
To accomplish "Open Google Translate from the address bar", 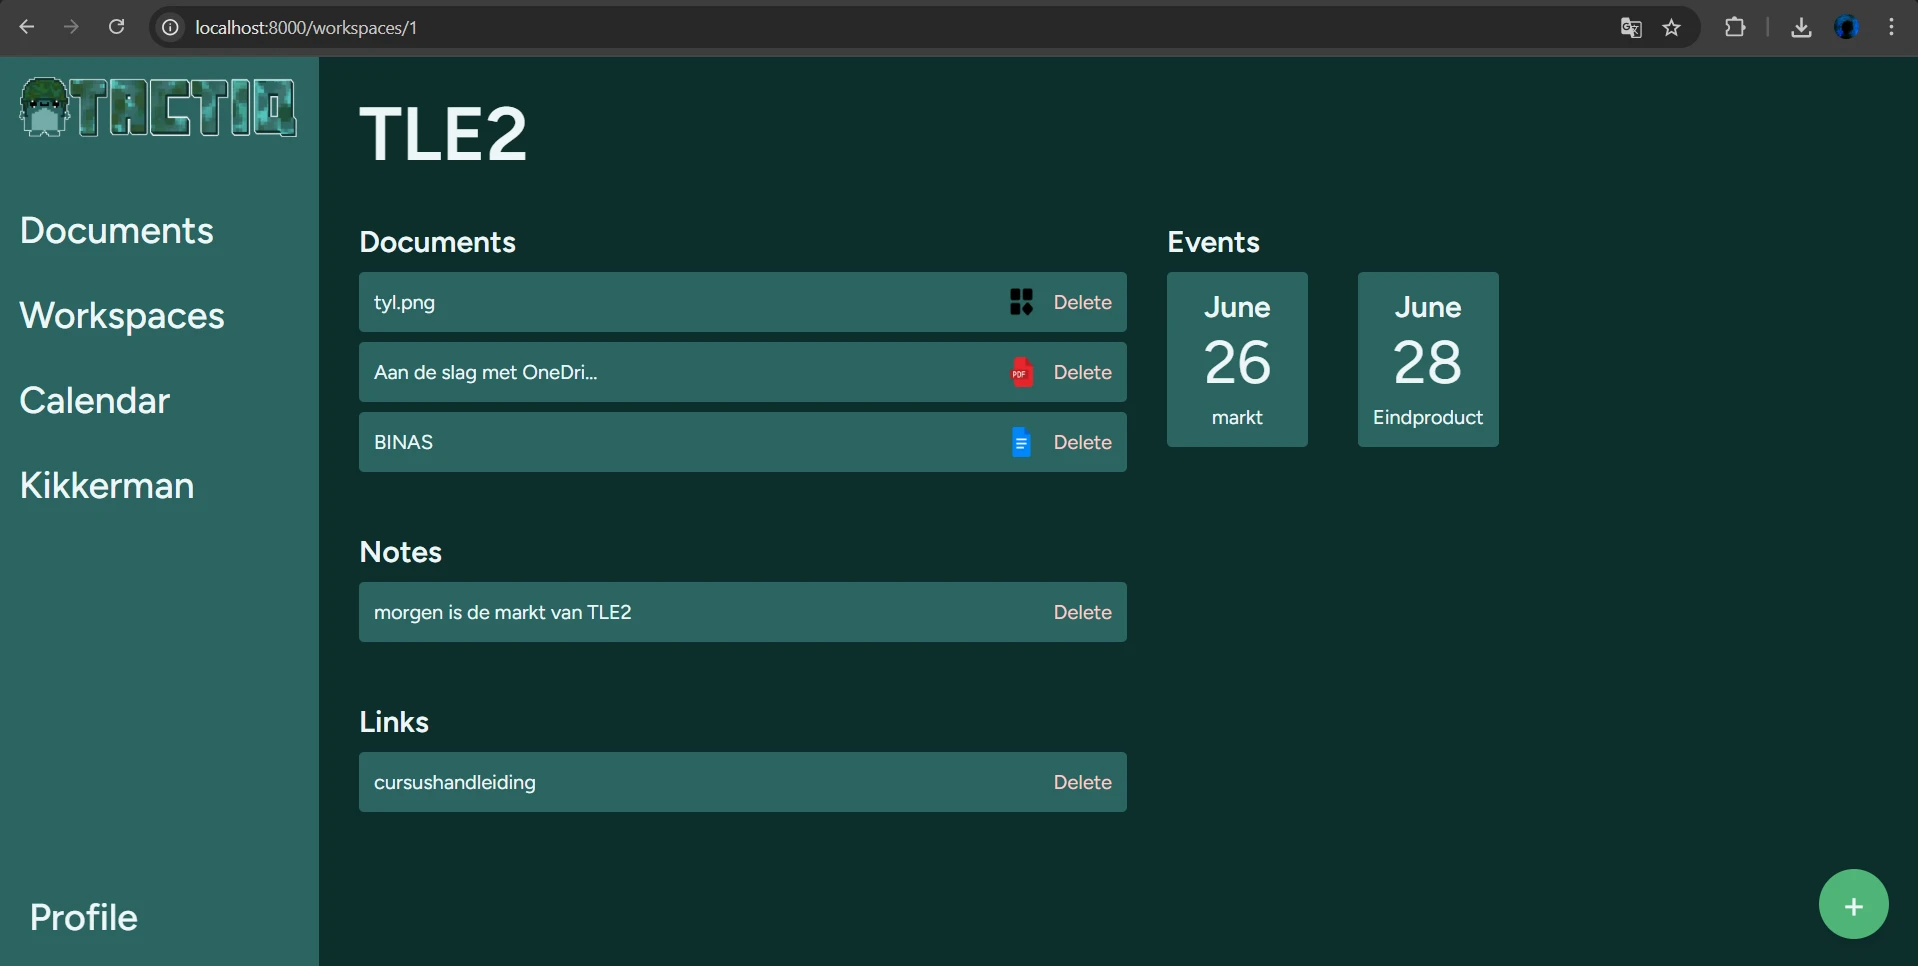I will pyautogui.click(x=1630, y=27).
